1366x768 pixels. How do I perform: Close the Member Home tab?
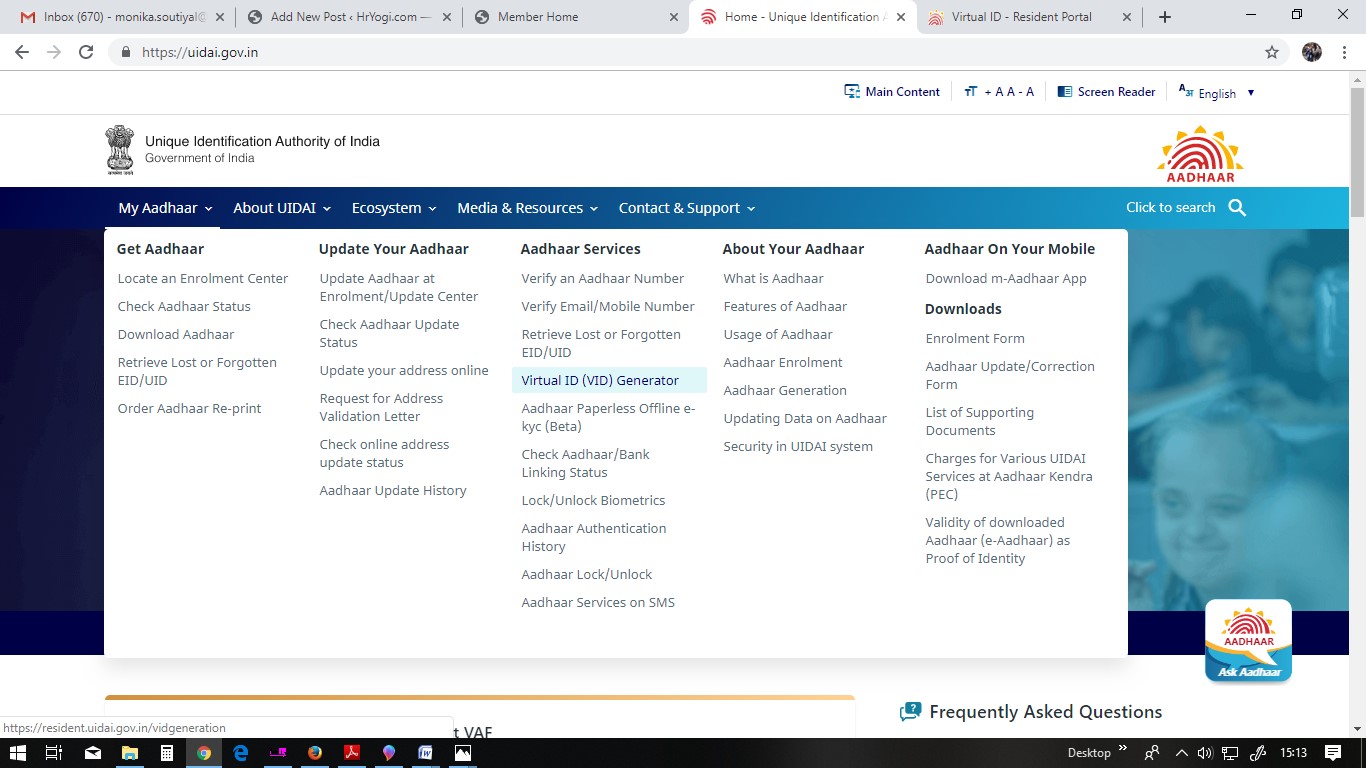674,17
